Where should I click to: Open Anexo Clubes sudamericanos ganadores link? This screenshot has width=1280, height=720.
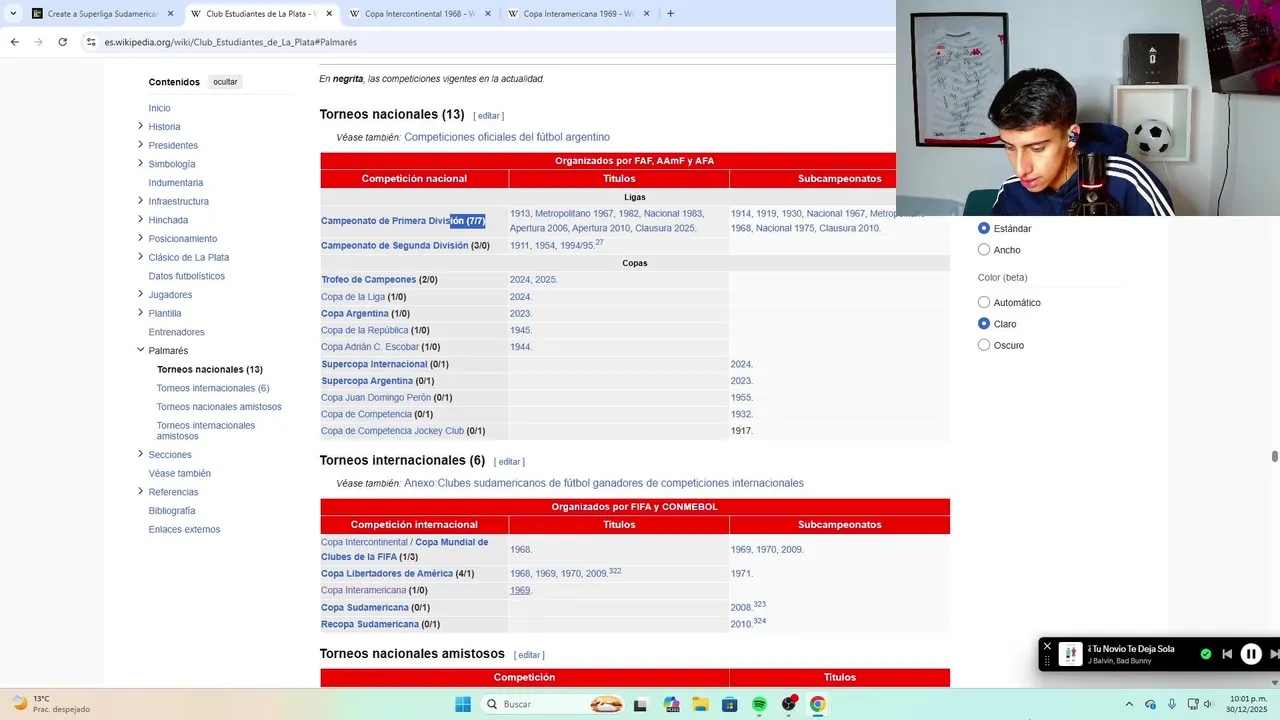tap(604, 483)
